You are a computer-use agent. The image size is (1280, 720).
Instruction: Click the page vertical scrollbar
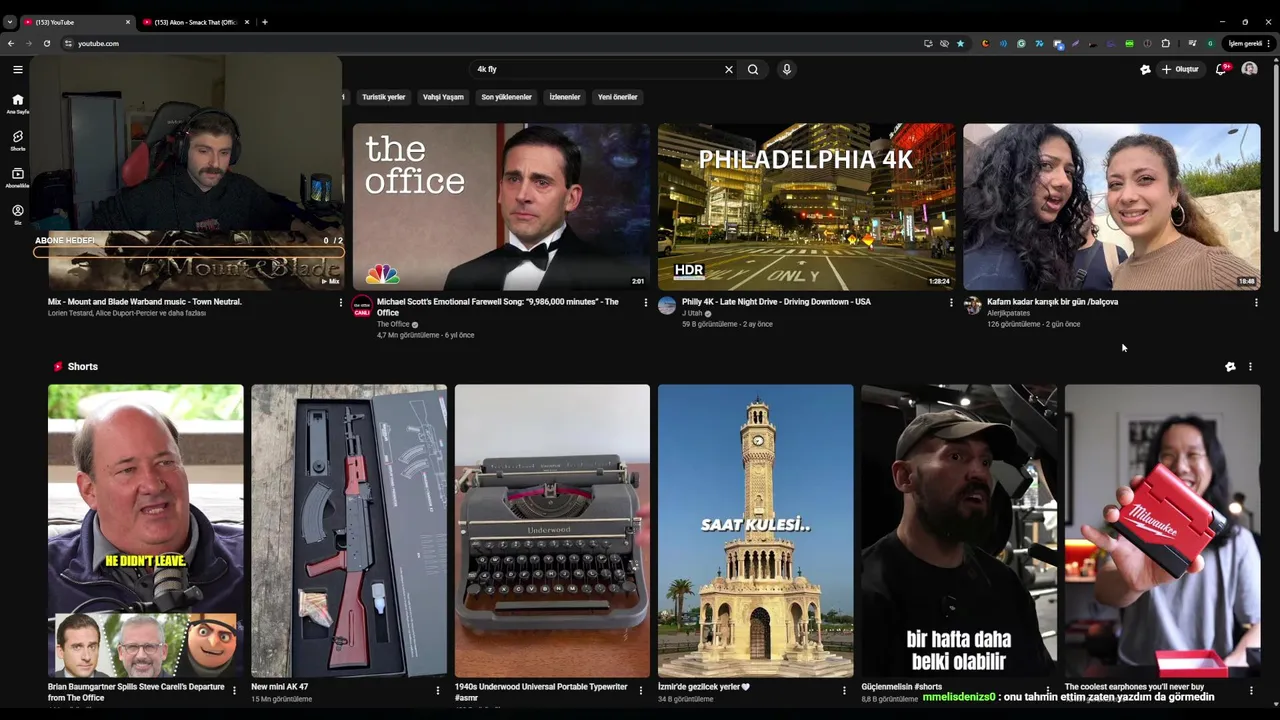click(1275, 150)
